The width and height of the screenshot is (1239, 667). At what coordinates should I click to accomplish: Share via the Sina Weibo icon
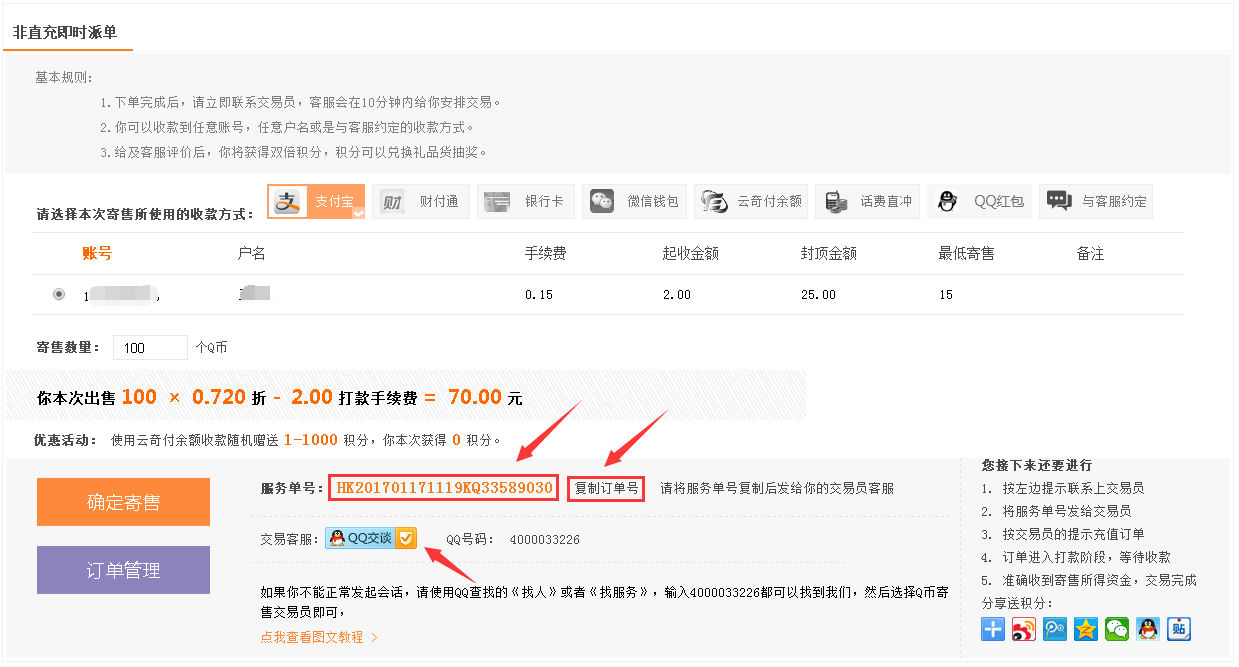tap(1023, 629)
